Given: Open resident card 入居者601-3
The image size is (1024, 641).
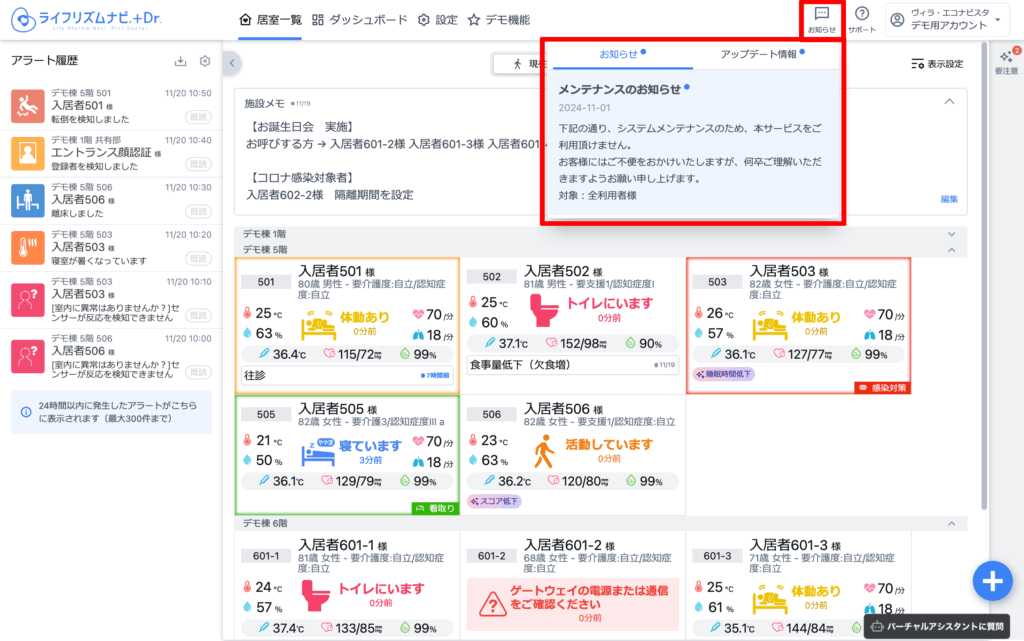Looking at the screenshot, I should point(798,586).
